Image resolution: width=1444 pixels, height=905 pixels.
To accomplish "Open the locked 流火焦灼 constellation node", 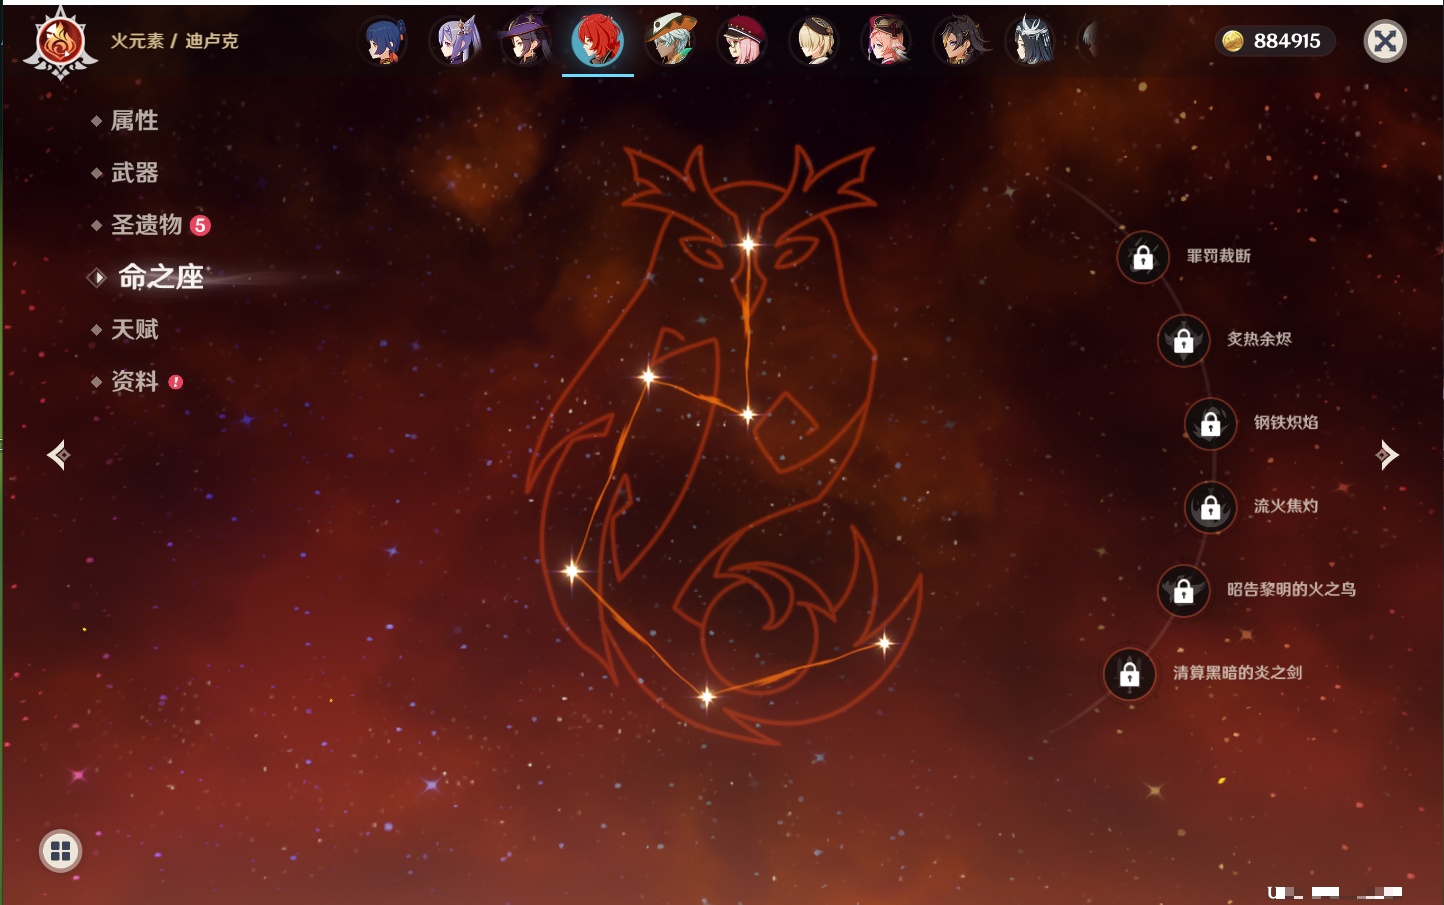I will [1210, 507].
